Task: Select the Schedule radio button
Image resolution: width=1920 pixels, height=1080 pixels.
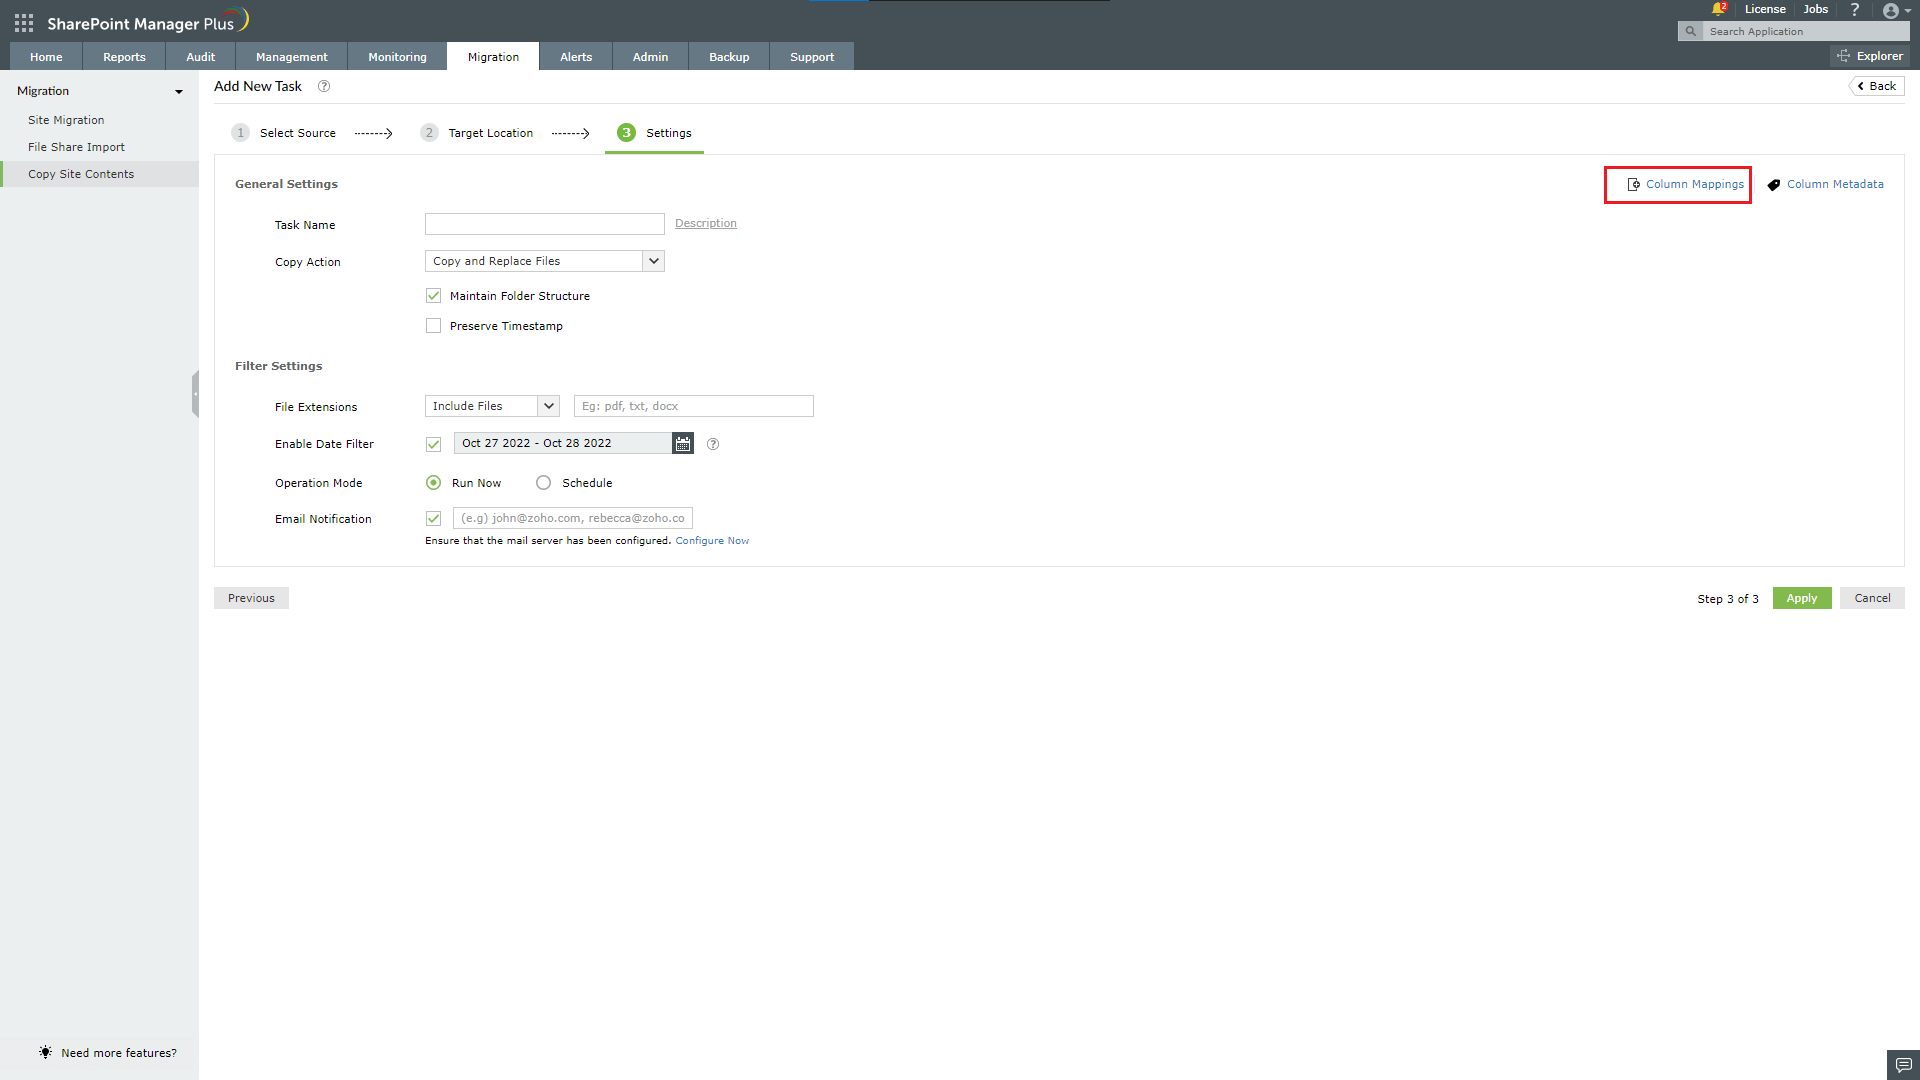Action: click(543, 482)
